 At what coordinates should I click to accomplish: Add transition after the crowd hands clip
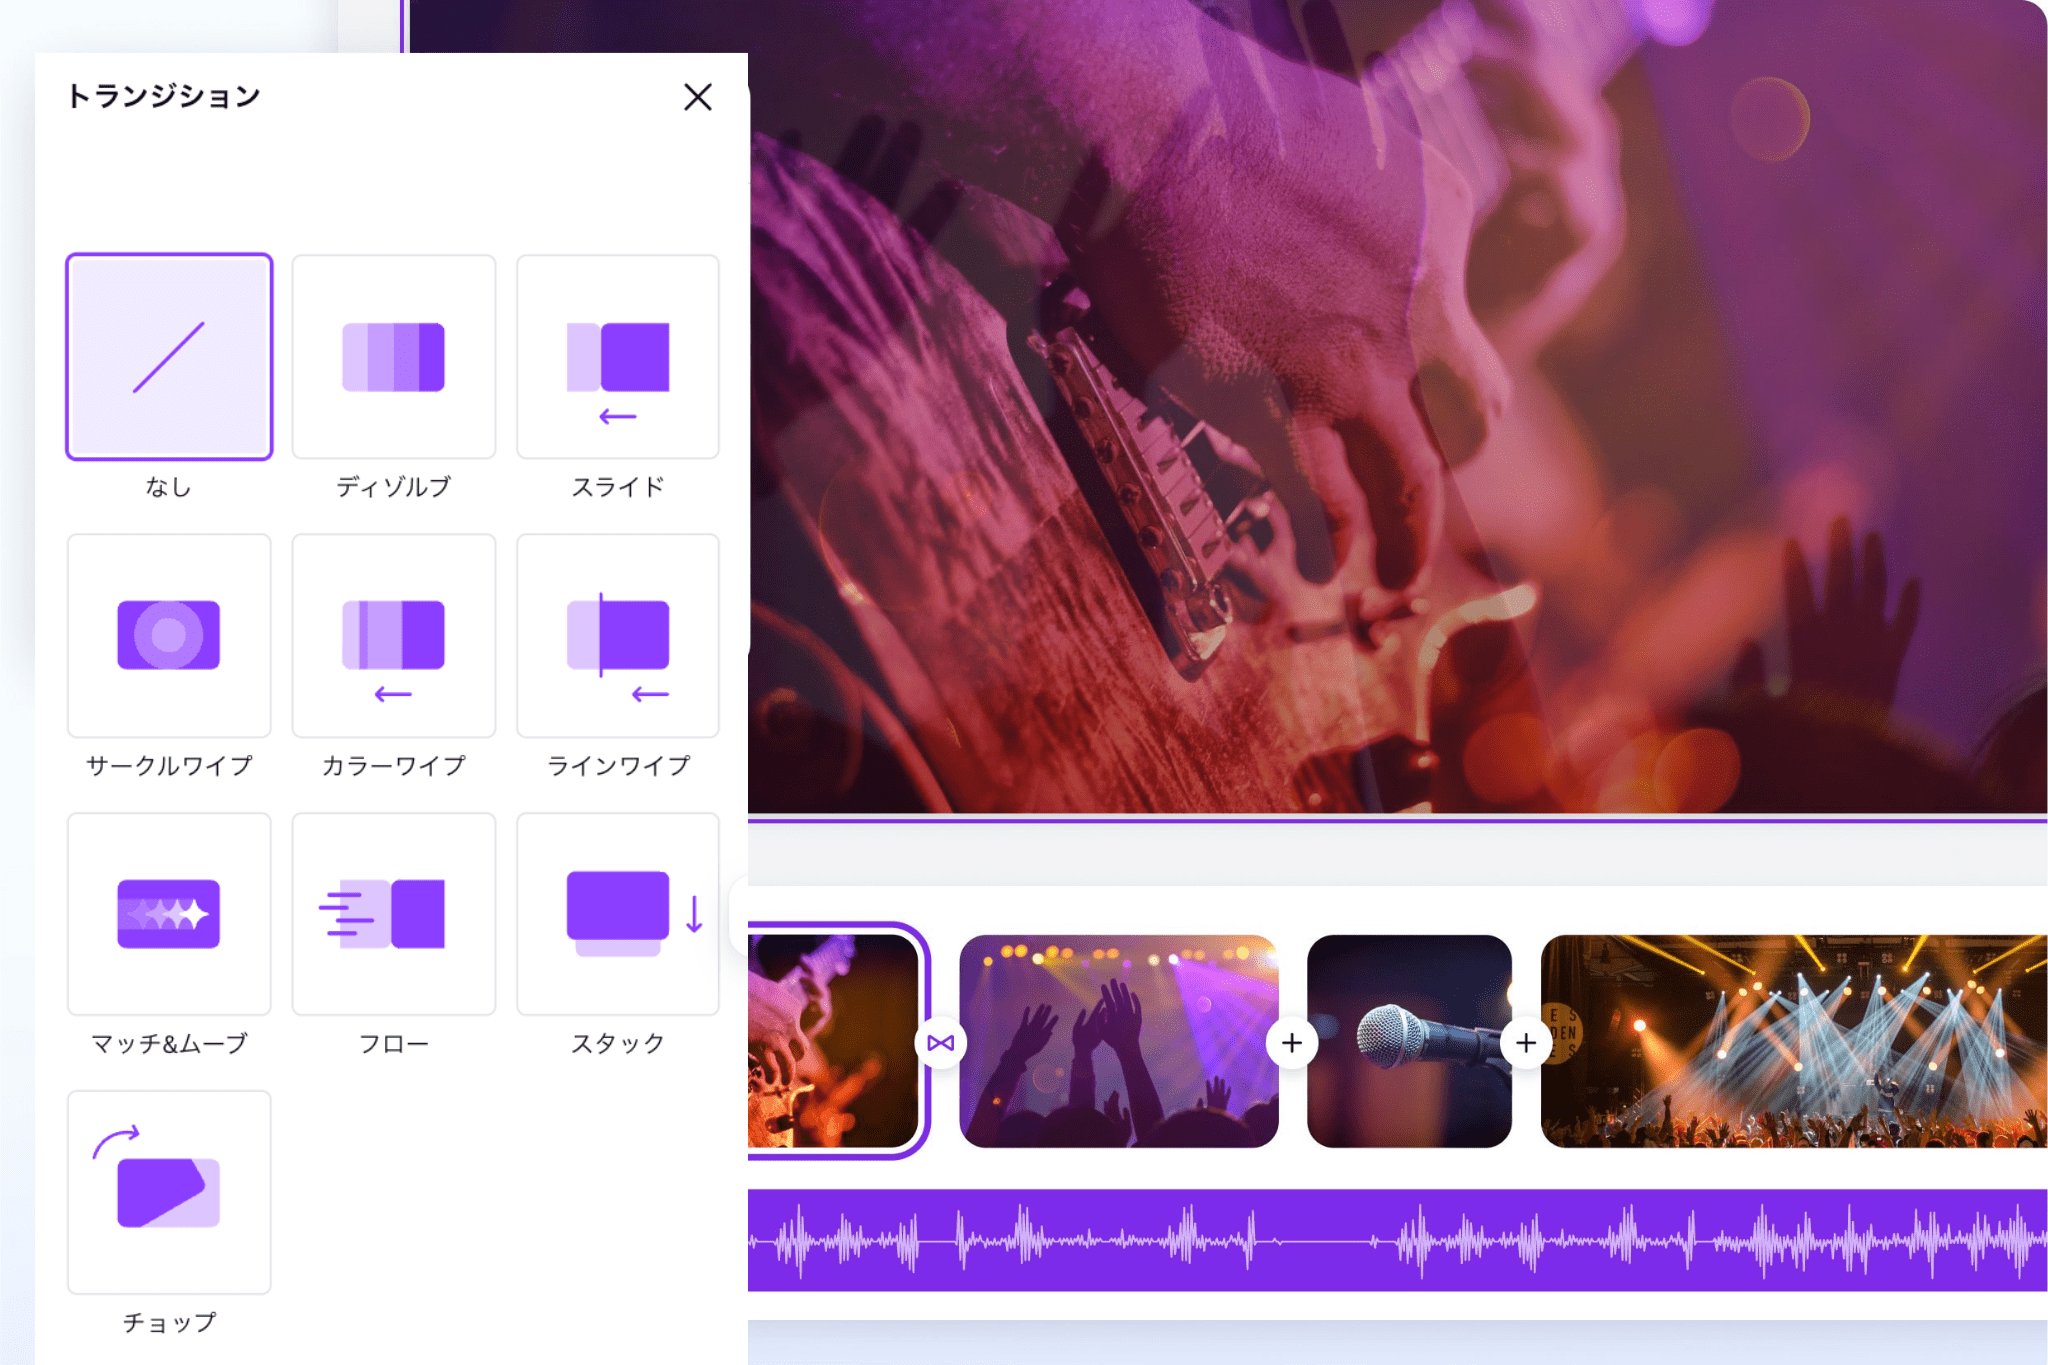pyautogui.click(x=1292, y=1043)
